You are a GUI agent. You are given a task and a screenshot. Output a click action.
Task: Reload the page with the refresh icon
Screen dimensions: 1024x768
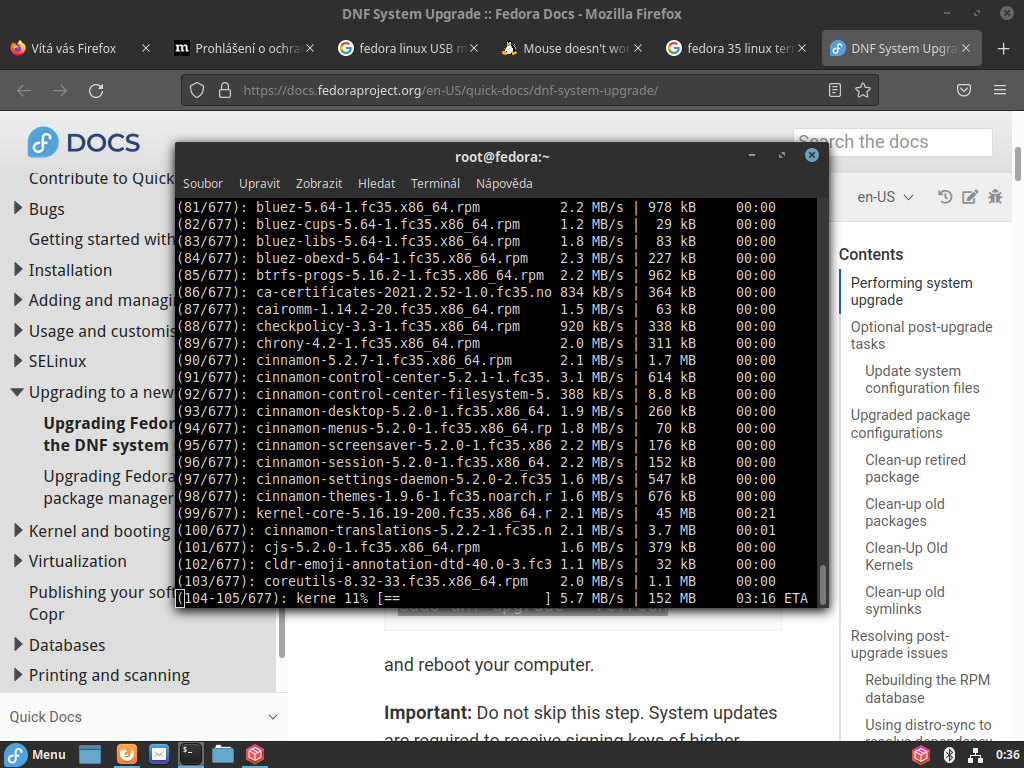(x=96, y=91)
